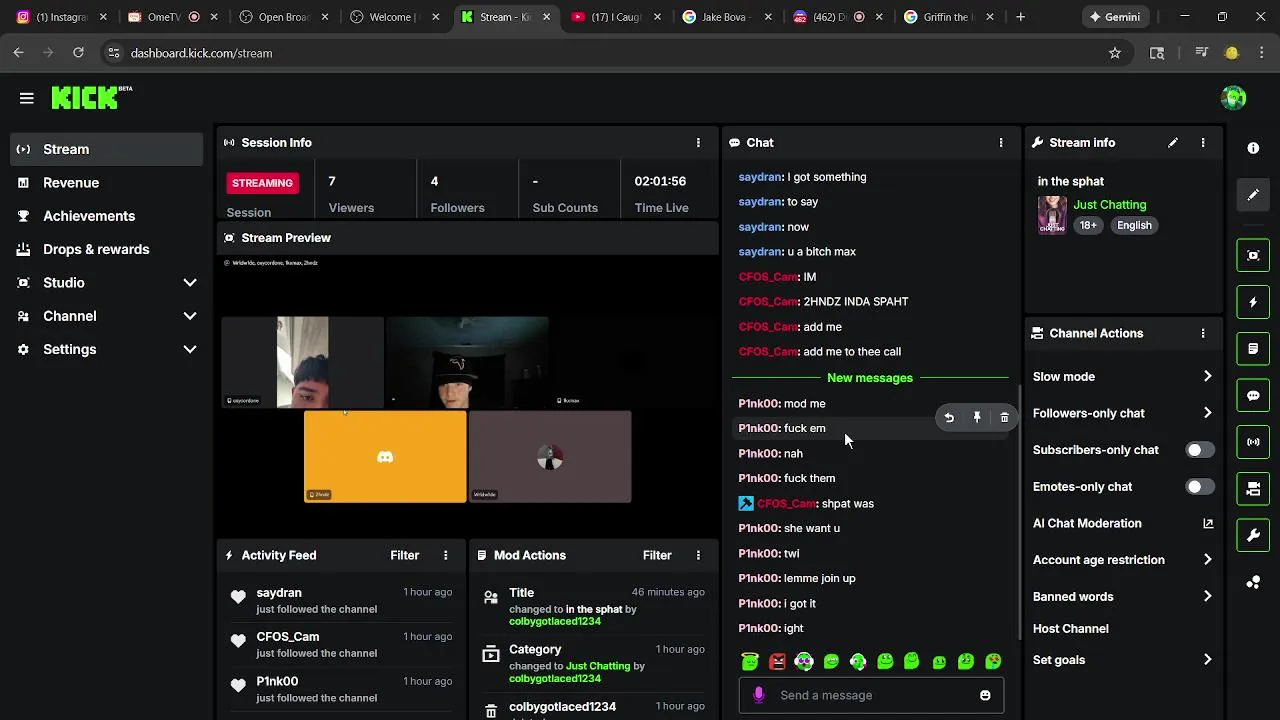Click the pencil edit icon in right rail
Viewport: 1280px width, 720px height.
coord(1253,195)
